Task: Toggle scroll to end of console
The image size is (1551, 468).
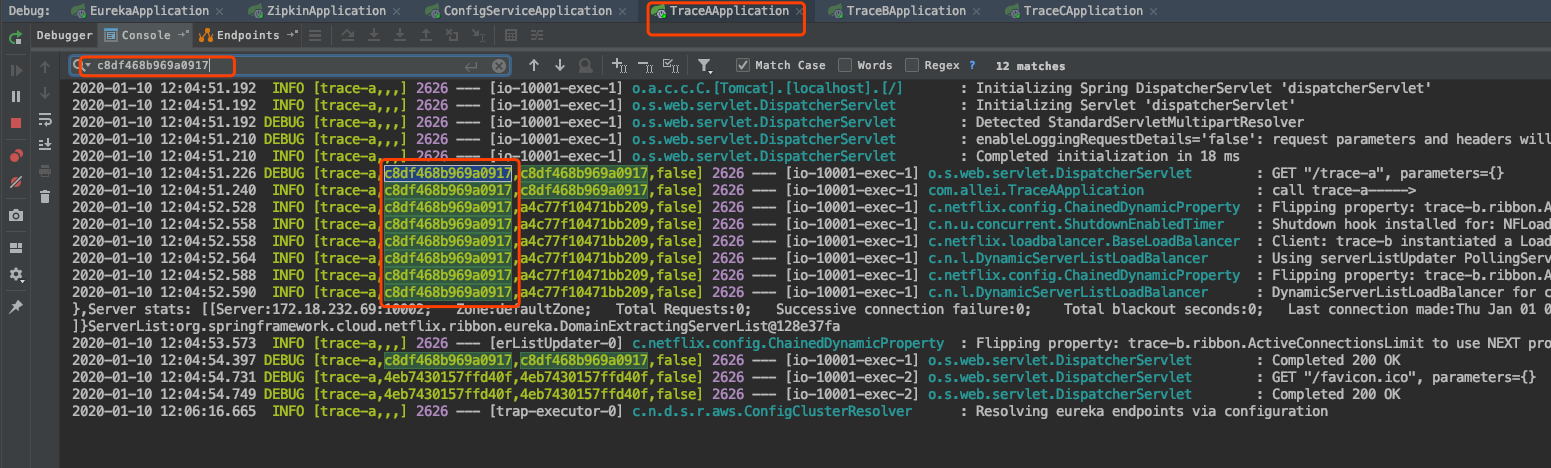Action: (x=45, y=145)
